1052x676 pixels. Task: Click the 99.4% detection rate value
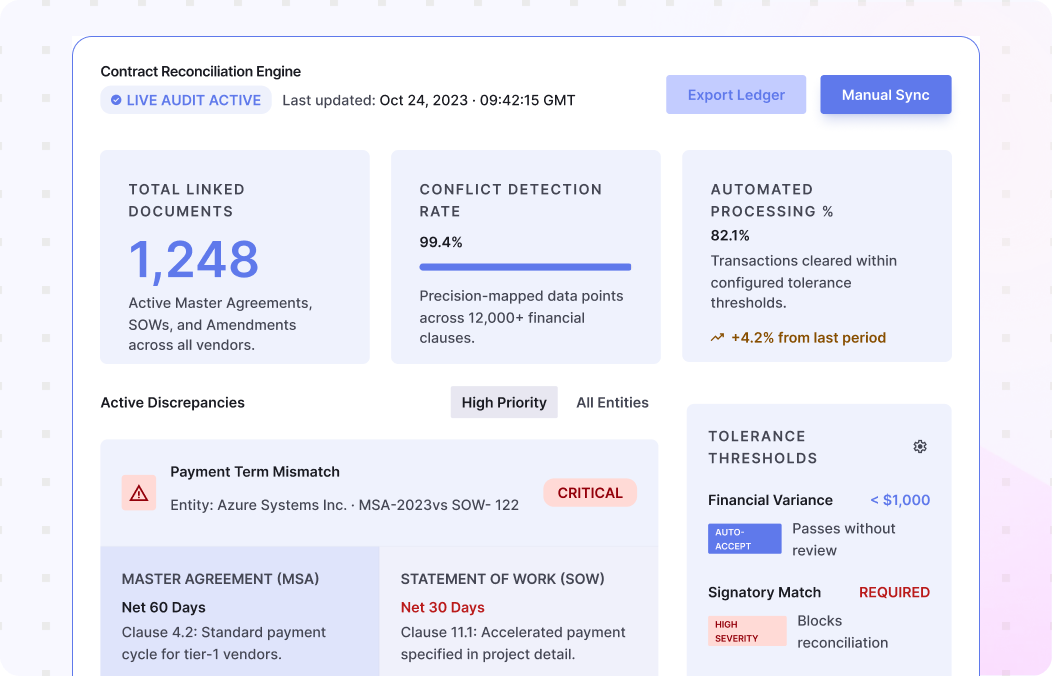[441, 242]
